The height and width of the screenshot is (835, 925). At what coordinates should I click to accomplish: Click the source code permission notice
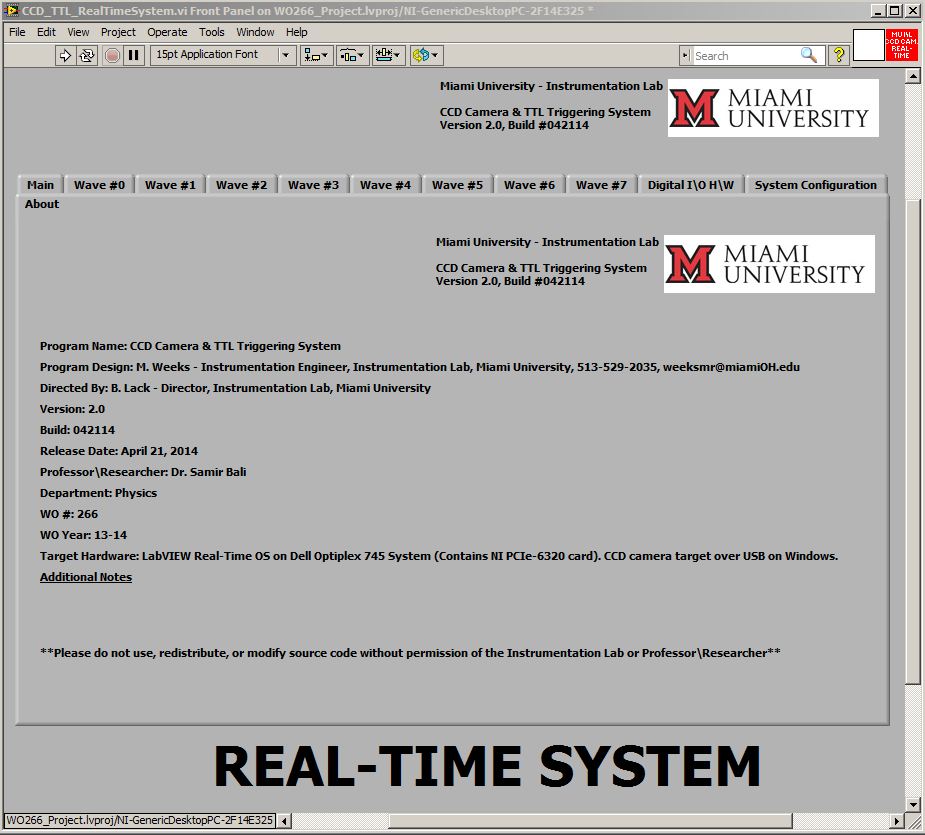(410, 653)
